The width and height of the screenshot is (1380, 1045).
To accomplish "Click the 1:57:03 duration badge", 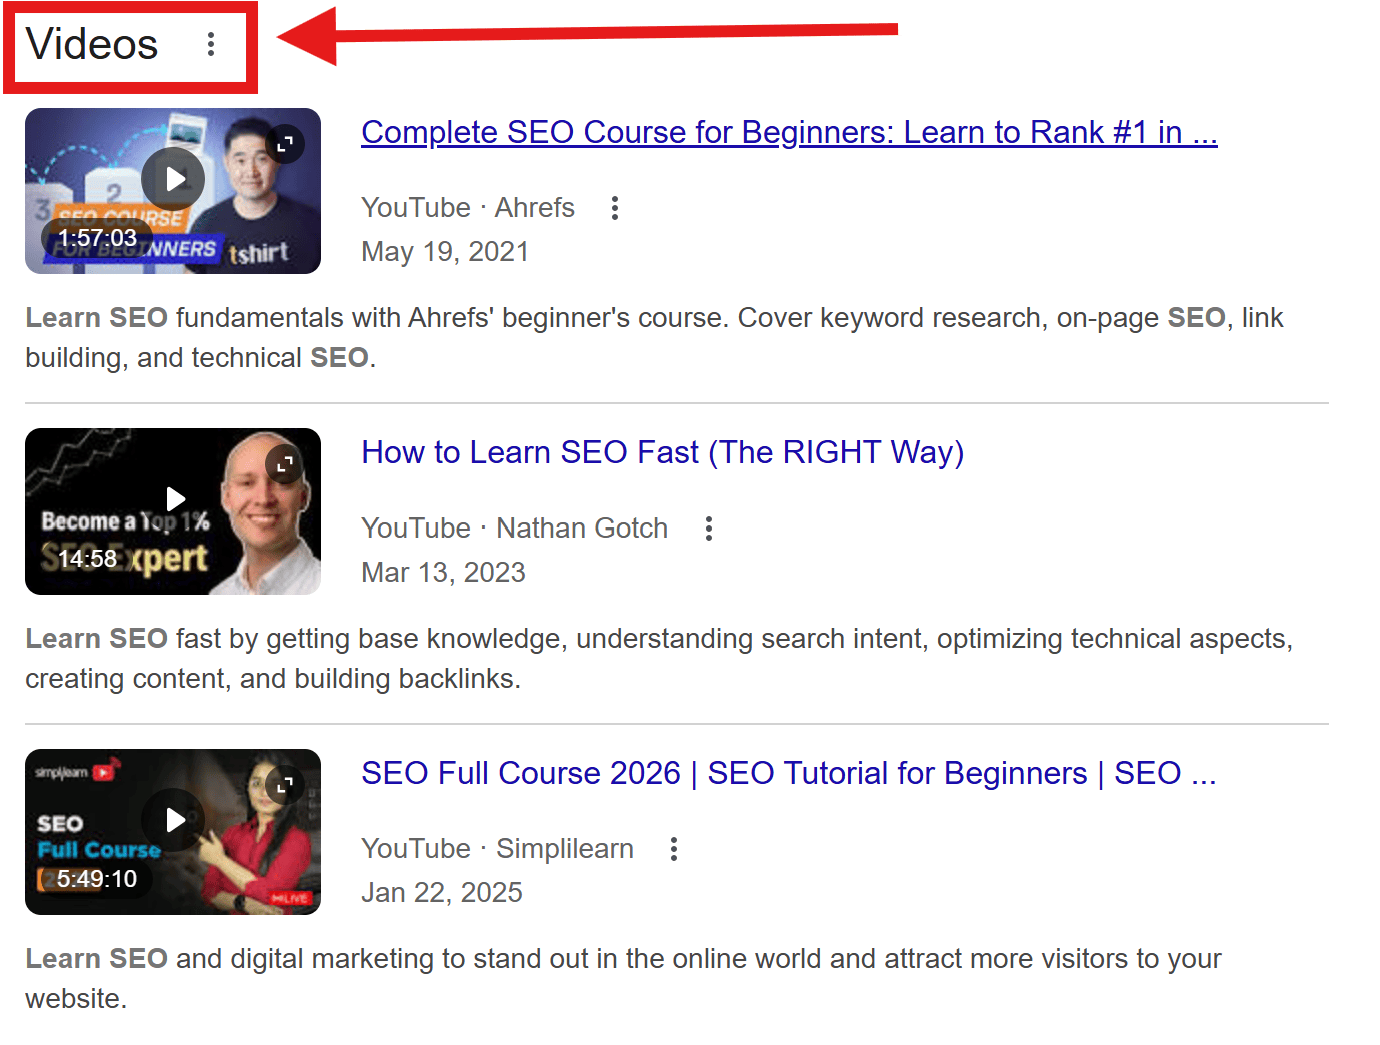I will click(x=97, y=238).
